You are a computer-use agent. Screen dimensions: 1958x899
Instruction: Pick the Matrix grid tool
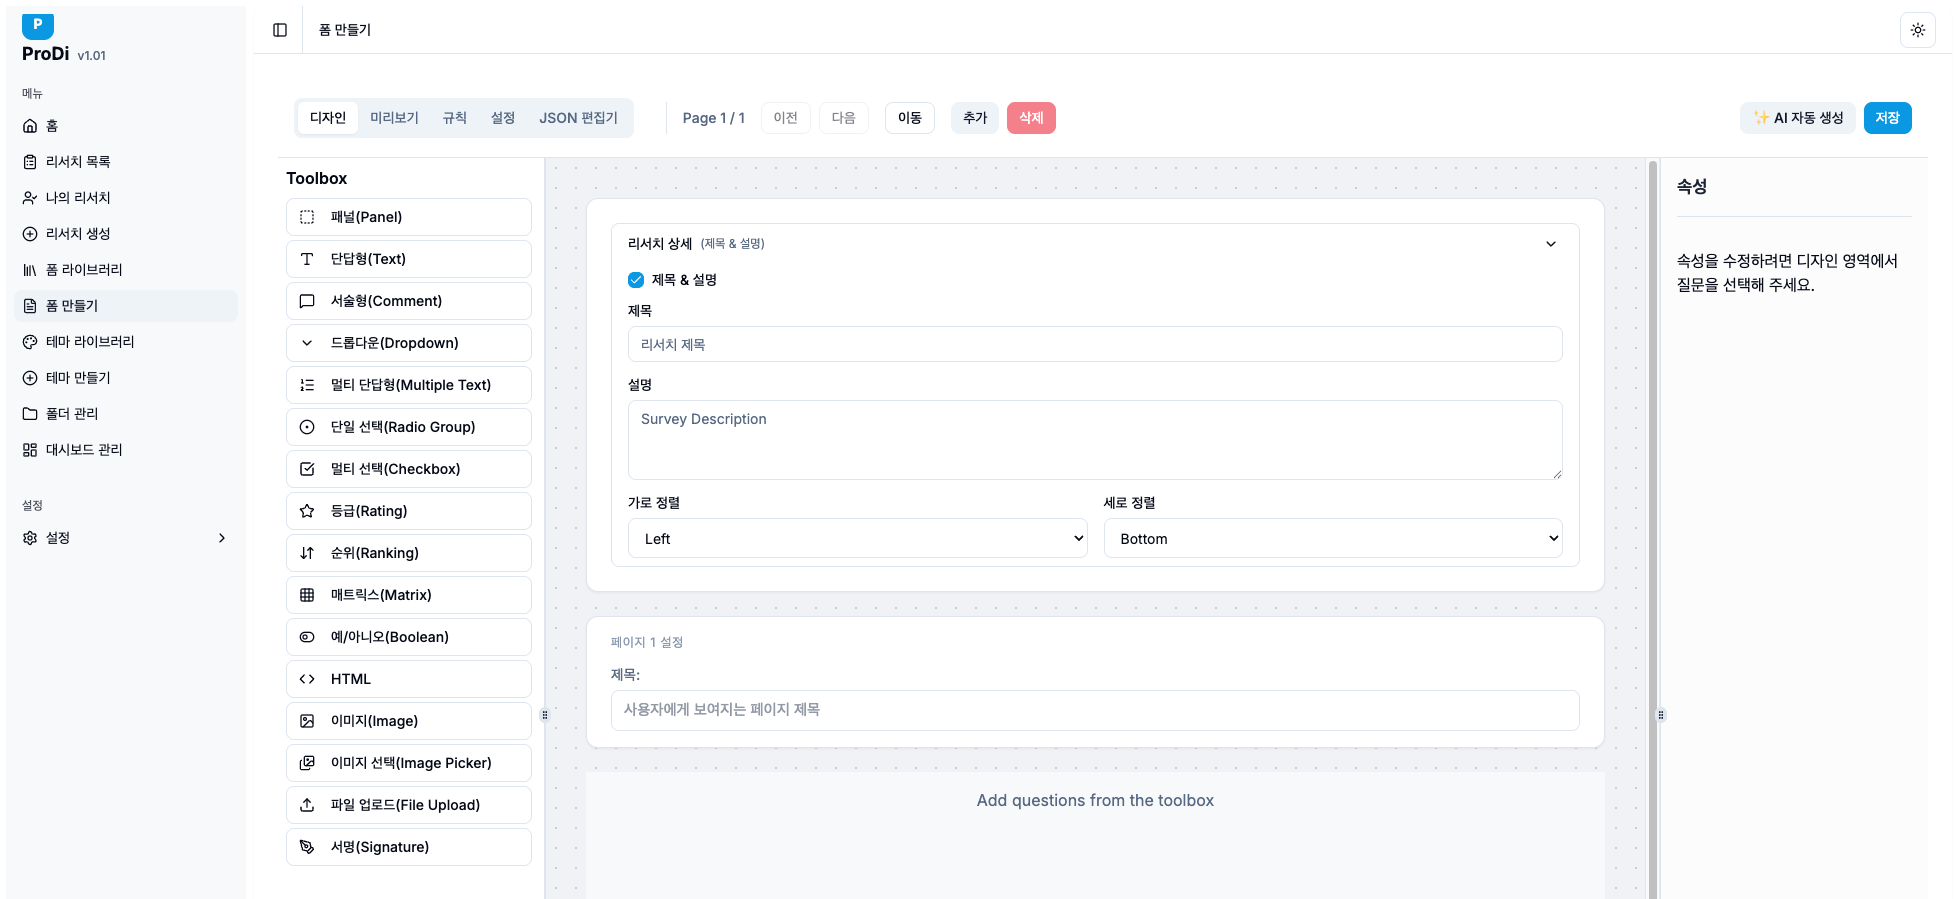408,595
